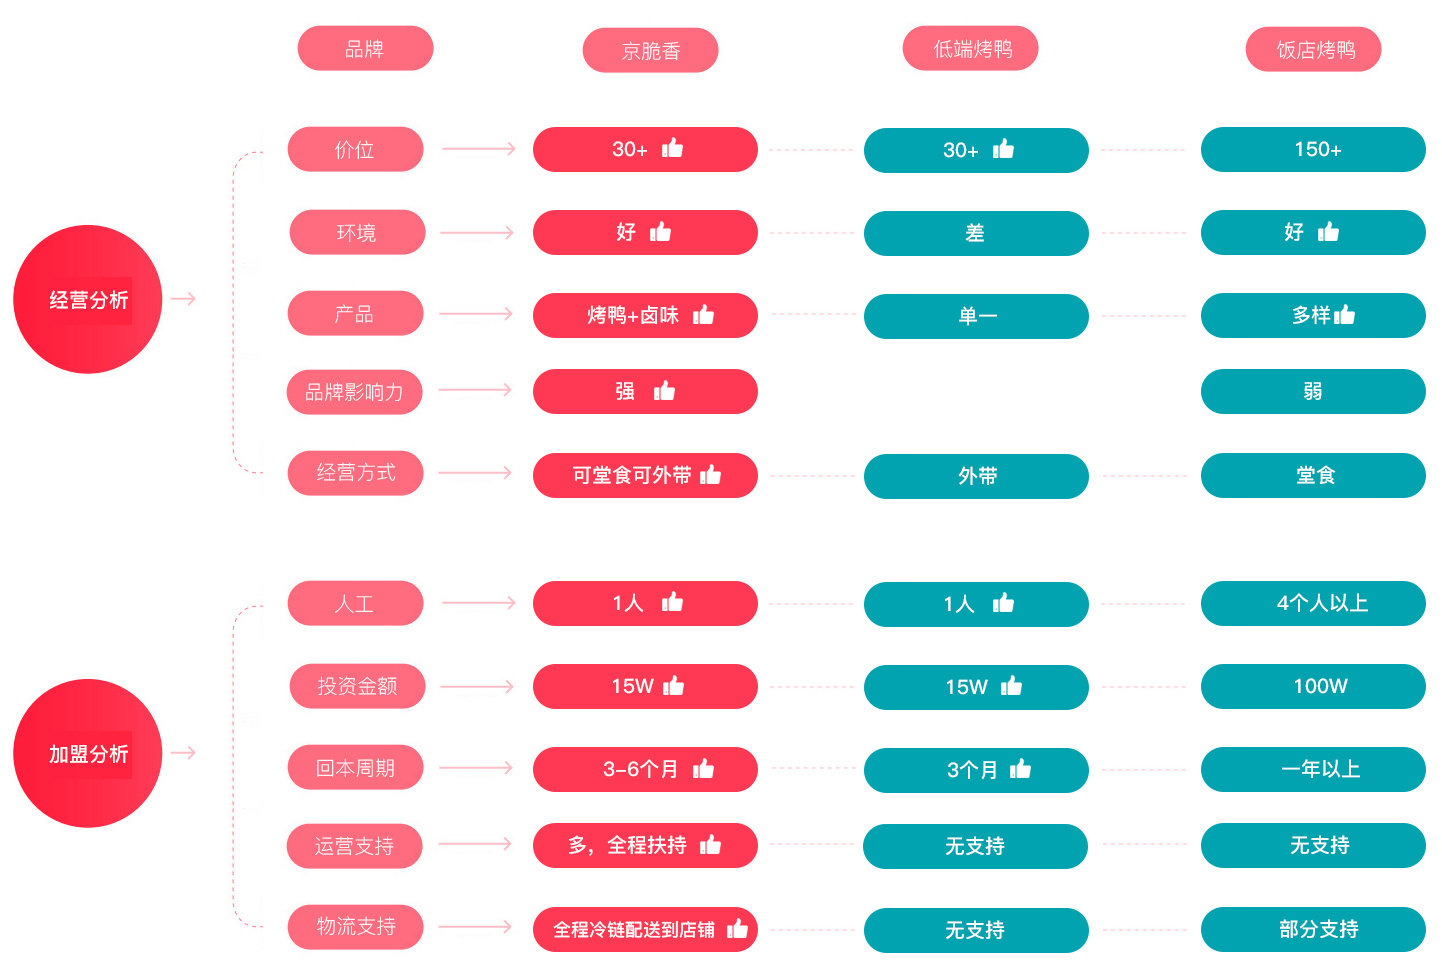This screenshot has width=1442, height=977.
Task: Click the 投资金额 category label
Action: pyautogui.click(x=357, y=686)
